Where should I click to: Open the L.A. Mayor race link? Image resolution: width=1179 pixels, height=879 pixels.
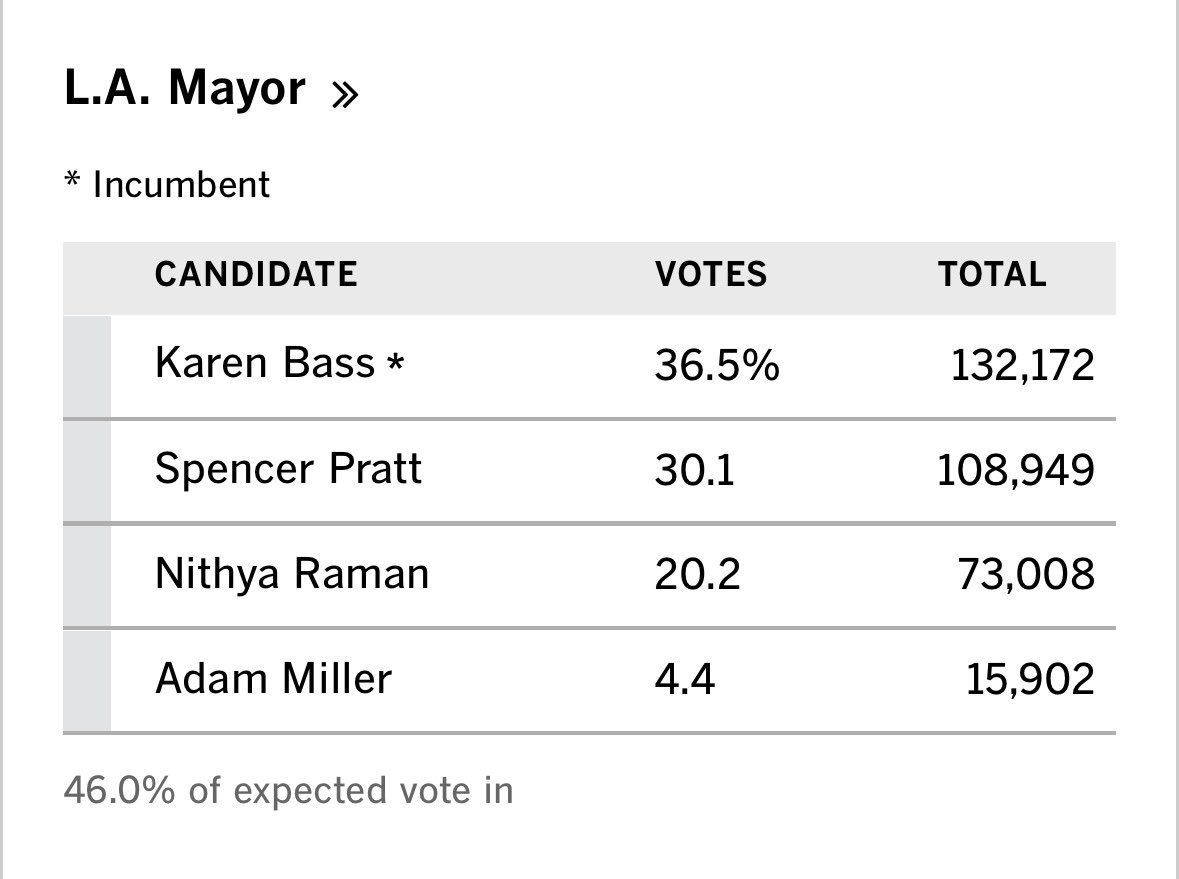(185, 88)
